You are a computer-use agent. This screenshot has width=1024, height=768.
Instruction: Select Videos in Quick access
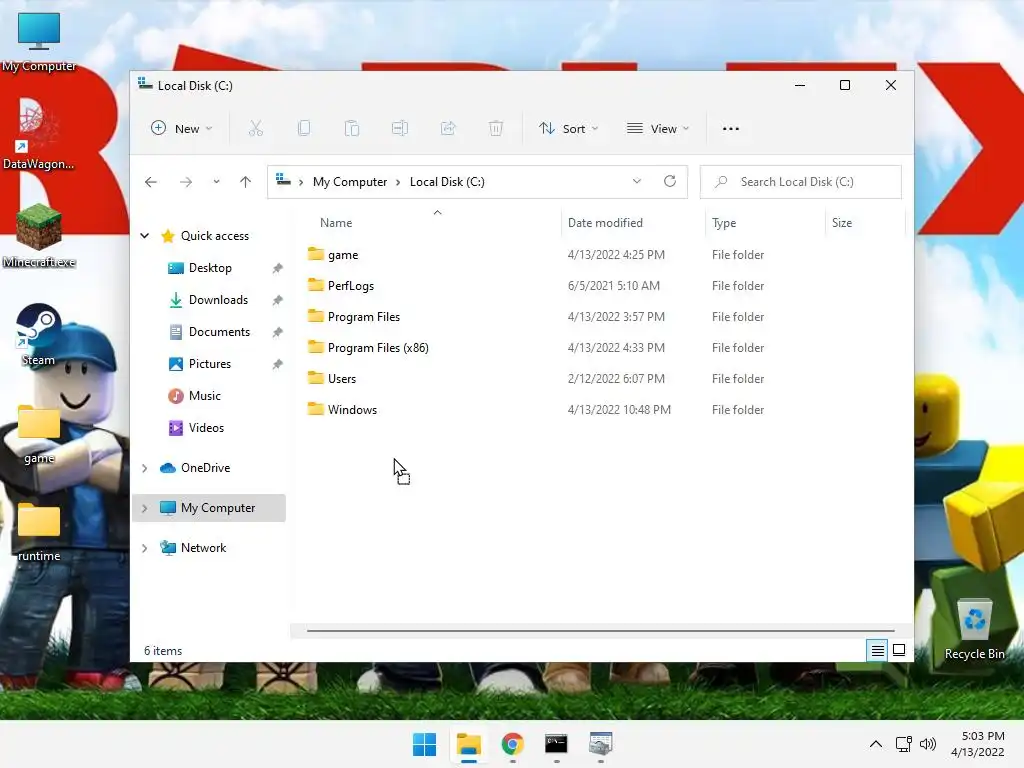point(206,428)
